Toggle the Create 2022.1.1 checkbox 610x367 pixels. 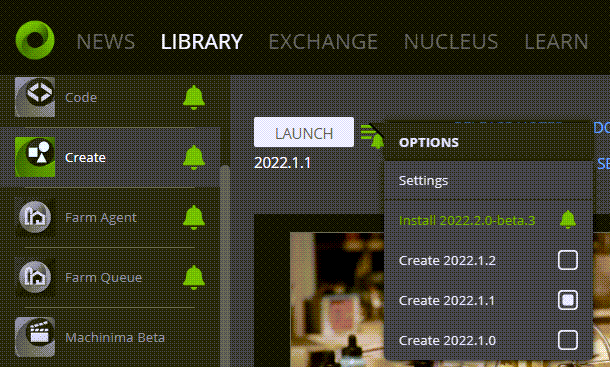click(x=568, y=300)
